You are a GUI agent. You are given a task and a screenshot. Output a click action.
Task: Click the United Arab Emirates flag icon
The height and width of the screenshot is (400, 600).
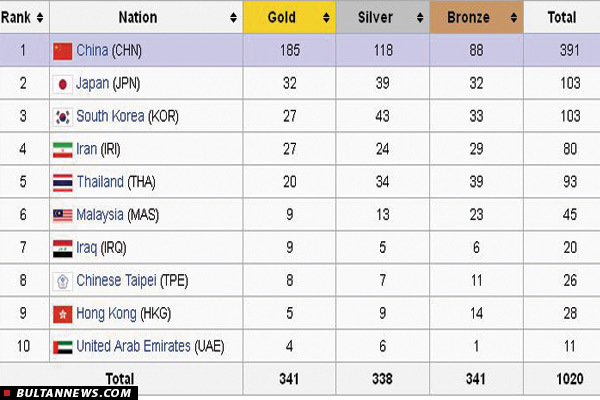(x=63, y=347)
